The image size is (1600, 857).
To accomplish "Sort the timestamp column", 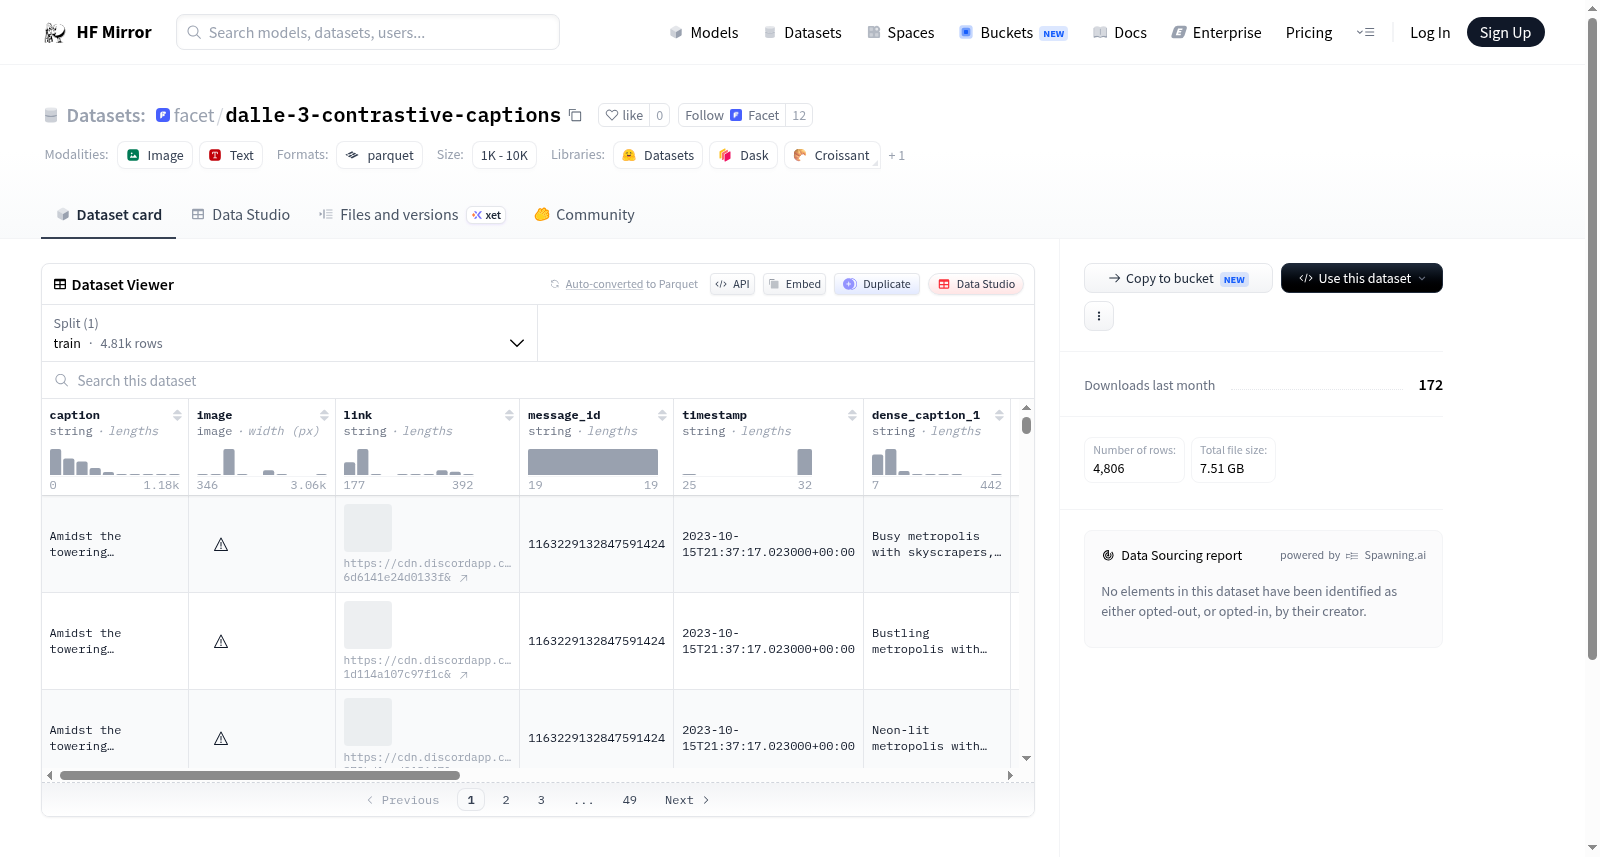I will point(852,415).
